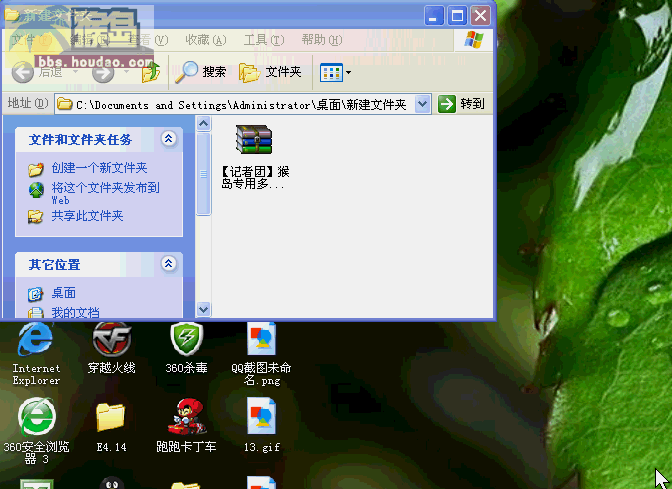This screenshot has height=489, width=672.
Task: Click the Windows flag logo in menu bar
Action: pyautogui.click(x=474, y=40)
